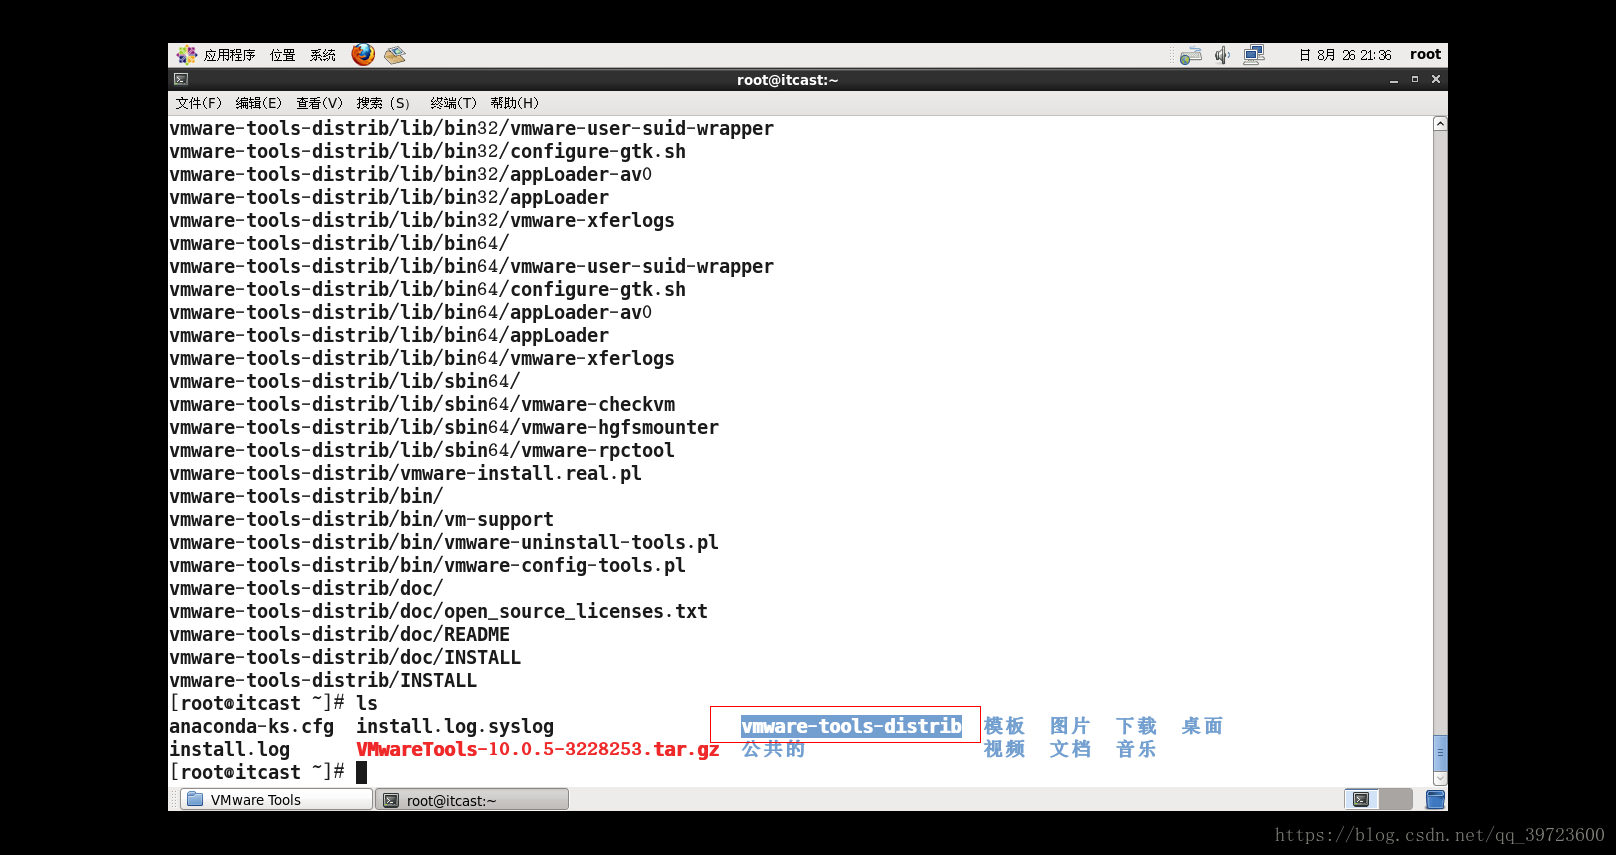Click the doc/open_source_licenses.txt output line
The image size is (1616, 855).
tap(438, 611)
